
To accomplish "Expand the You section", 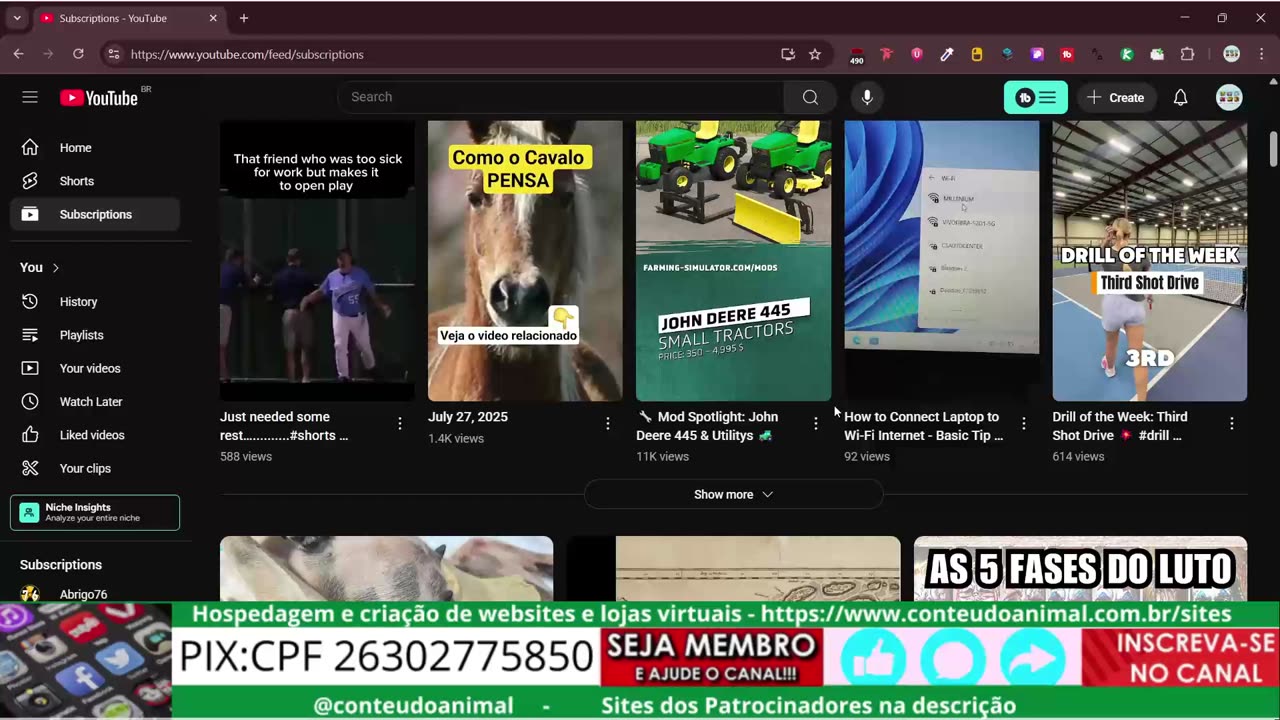I will [40, 268].
